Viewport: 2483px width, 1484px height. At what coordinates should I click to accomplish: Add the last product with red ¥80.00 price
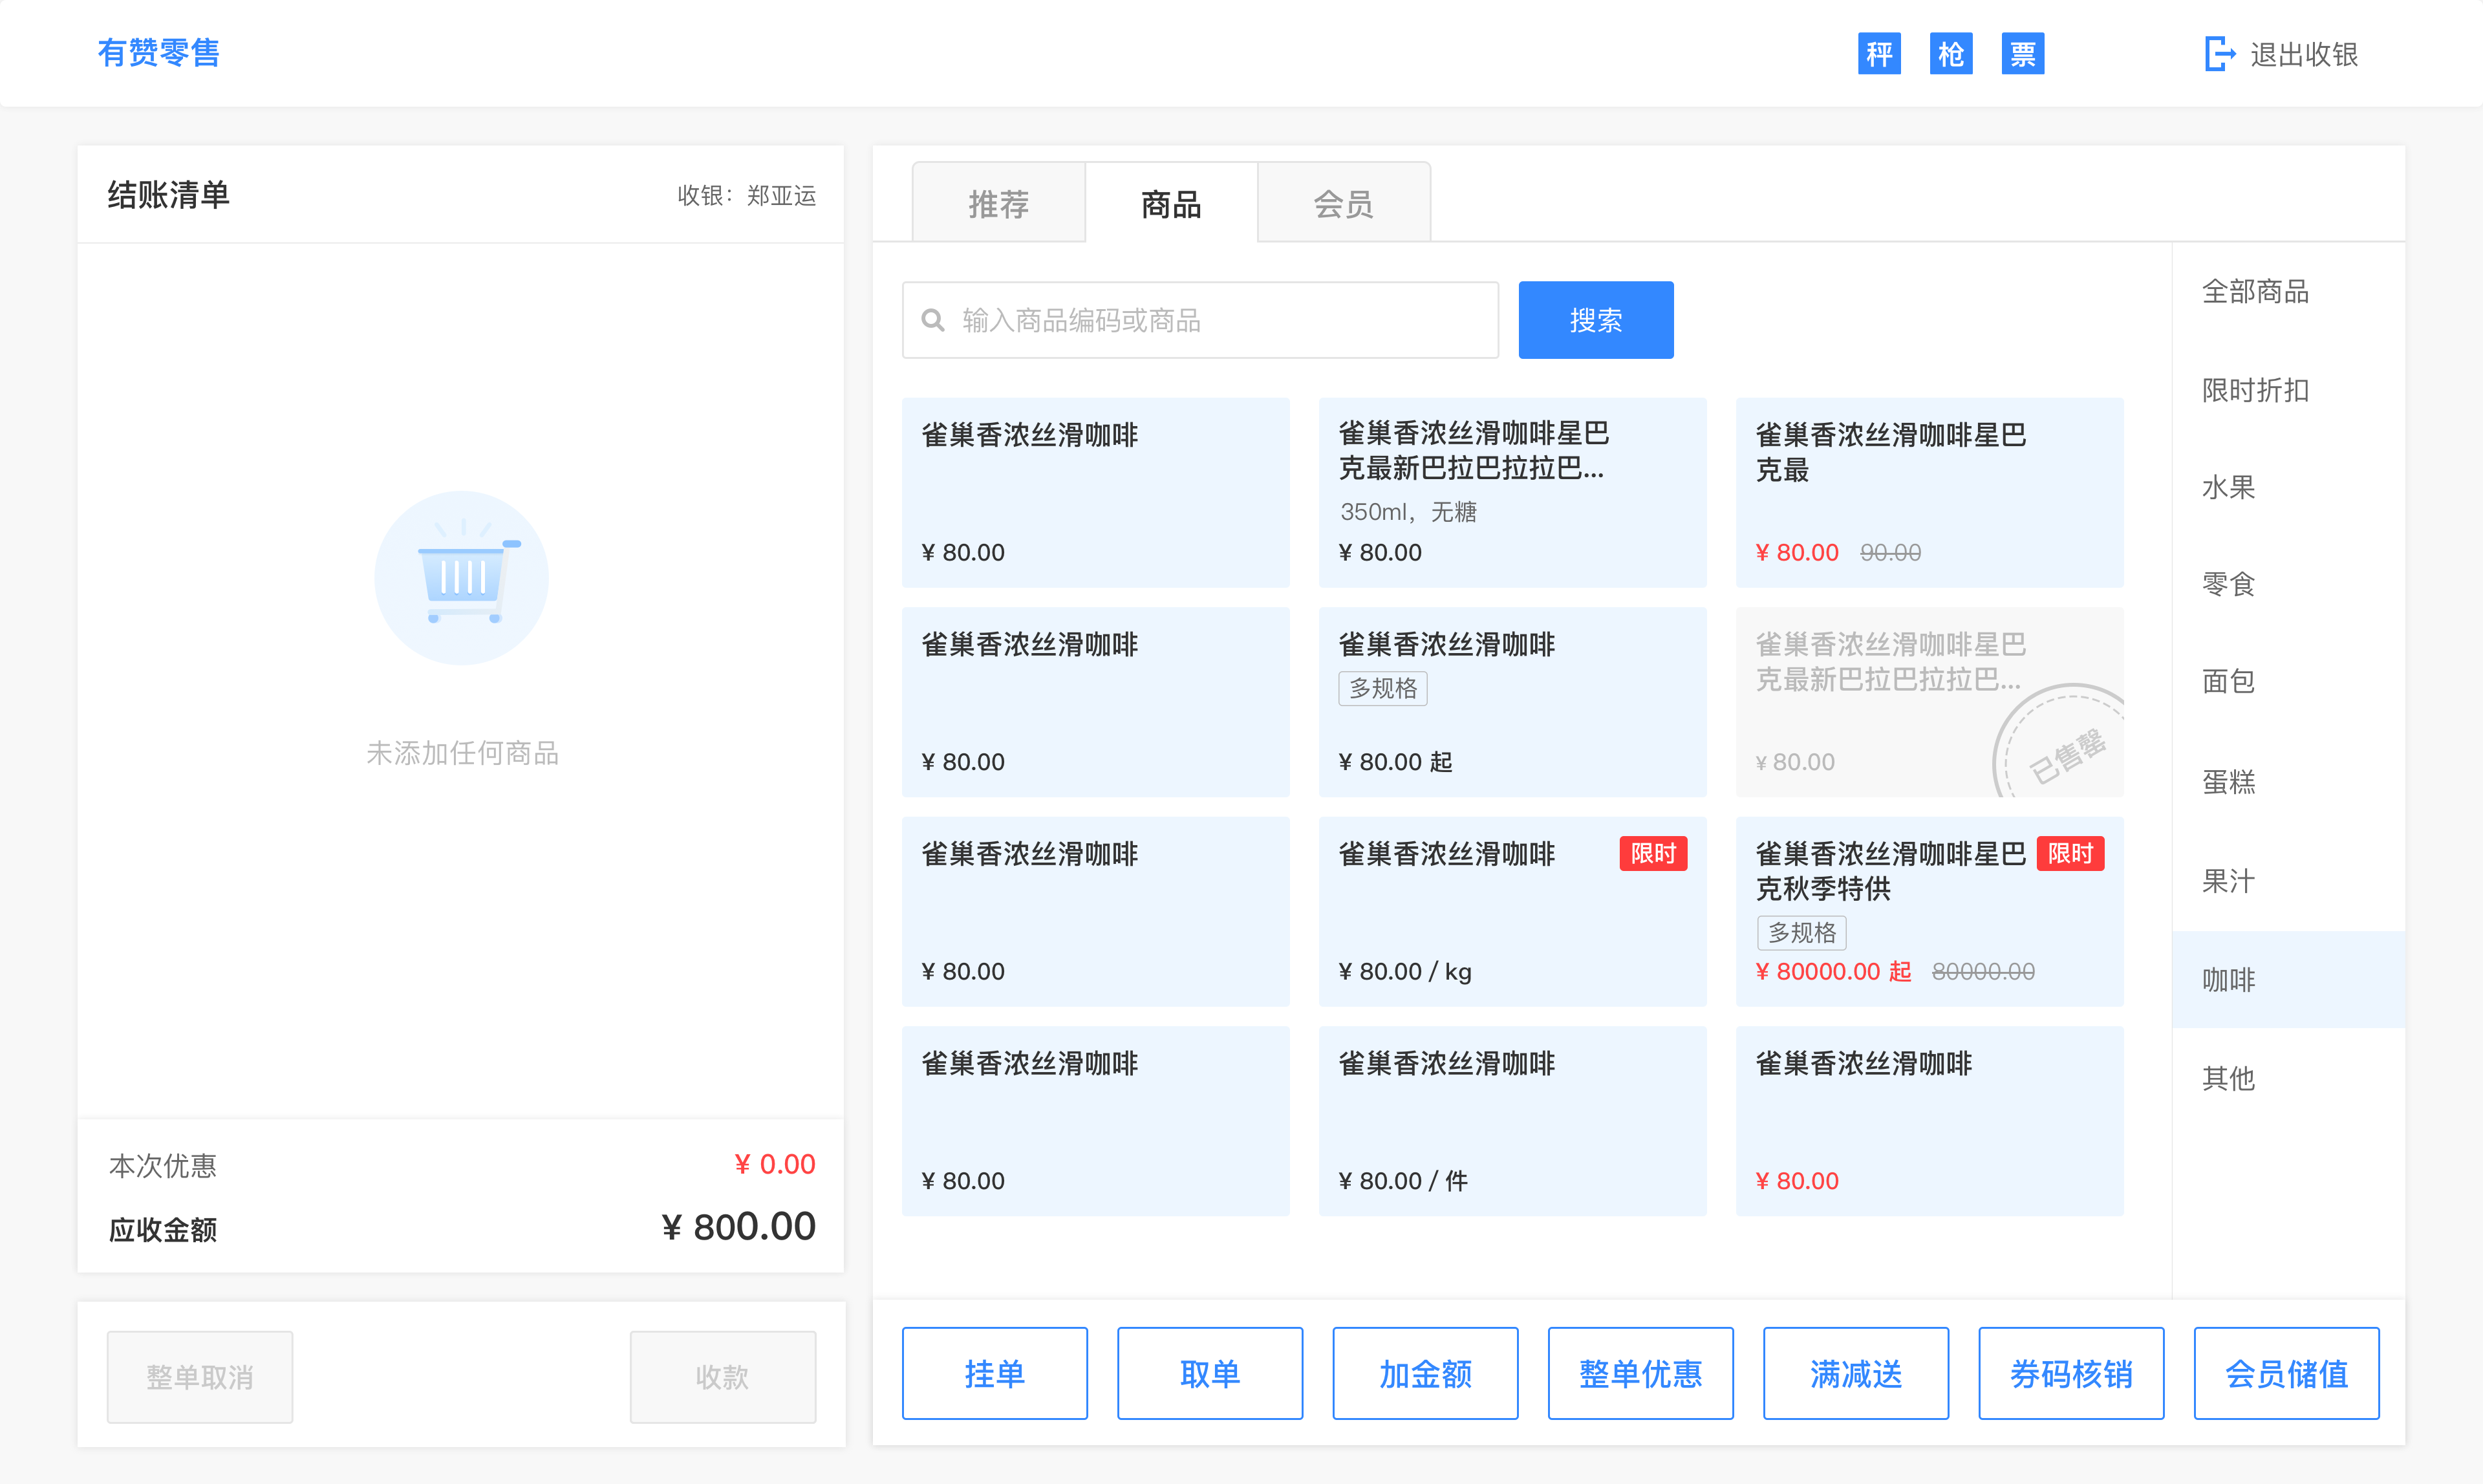[1929, 1120]
